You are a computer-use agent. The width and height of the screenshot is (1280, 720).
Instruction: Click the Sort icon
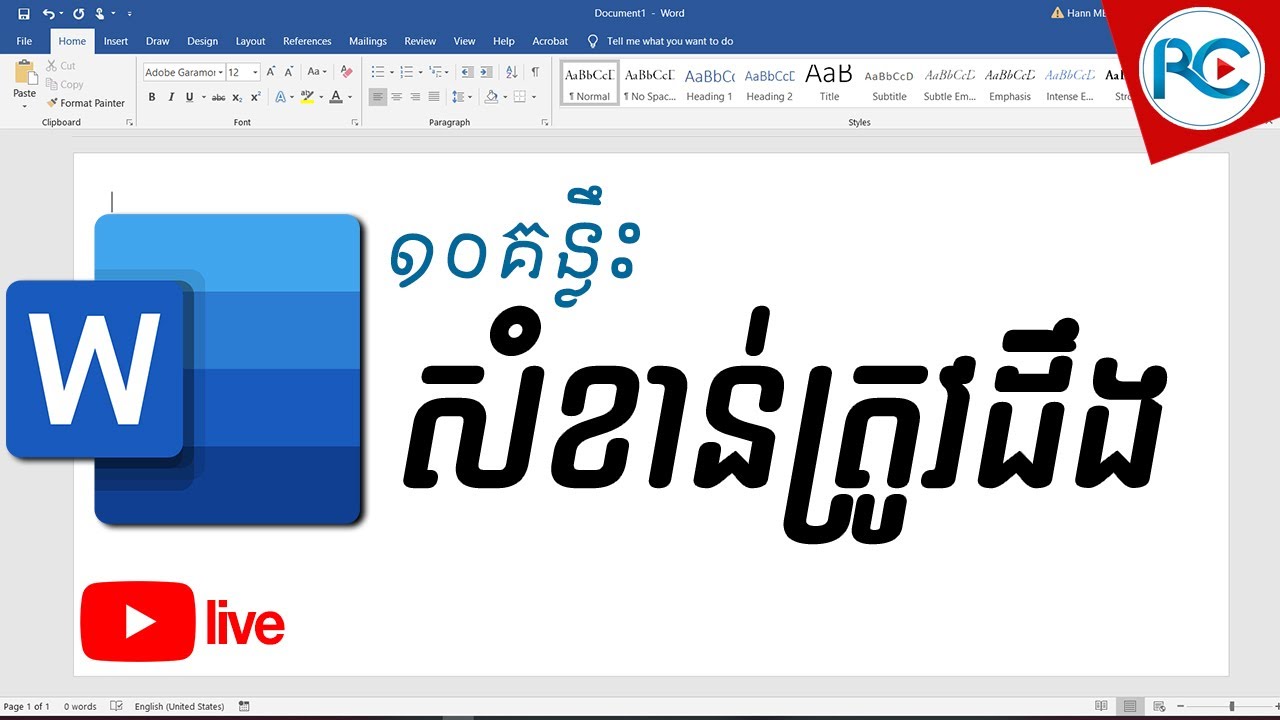click(x=511, y=72)
